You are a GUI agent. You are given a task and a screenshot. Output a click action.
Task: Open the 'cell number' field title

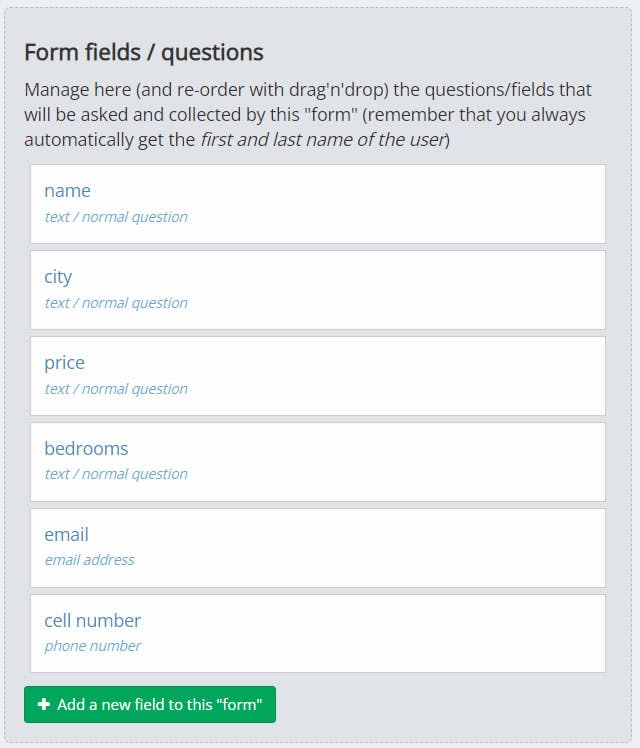[x=92, y=621]
